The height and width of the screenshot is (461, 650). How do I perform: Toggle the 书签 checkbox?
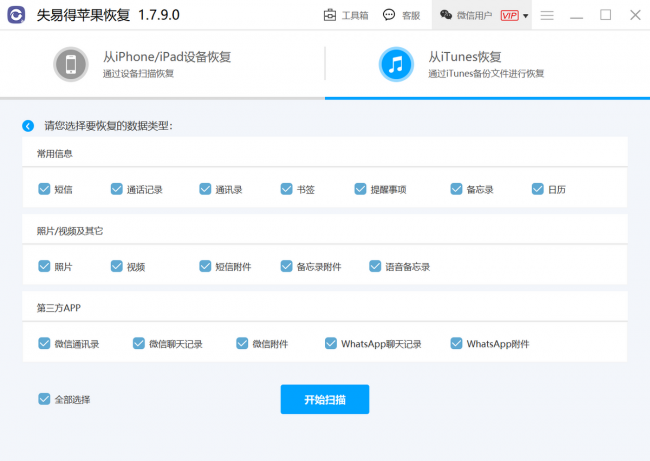pyautogui.click(x=286, y=189)
